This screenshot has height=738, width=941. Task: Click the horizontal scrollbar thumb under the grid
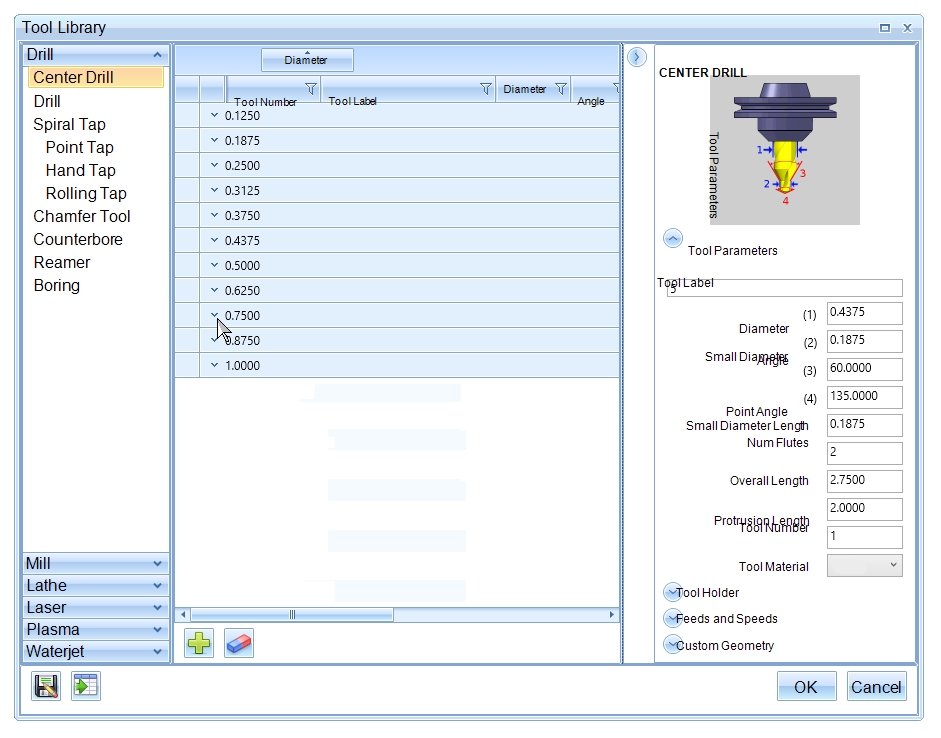pos(292,615)
